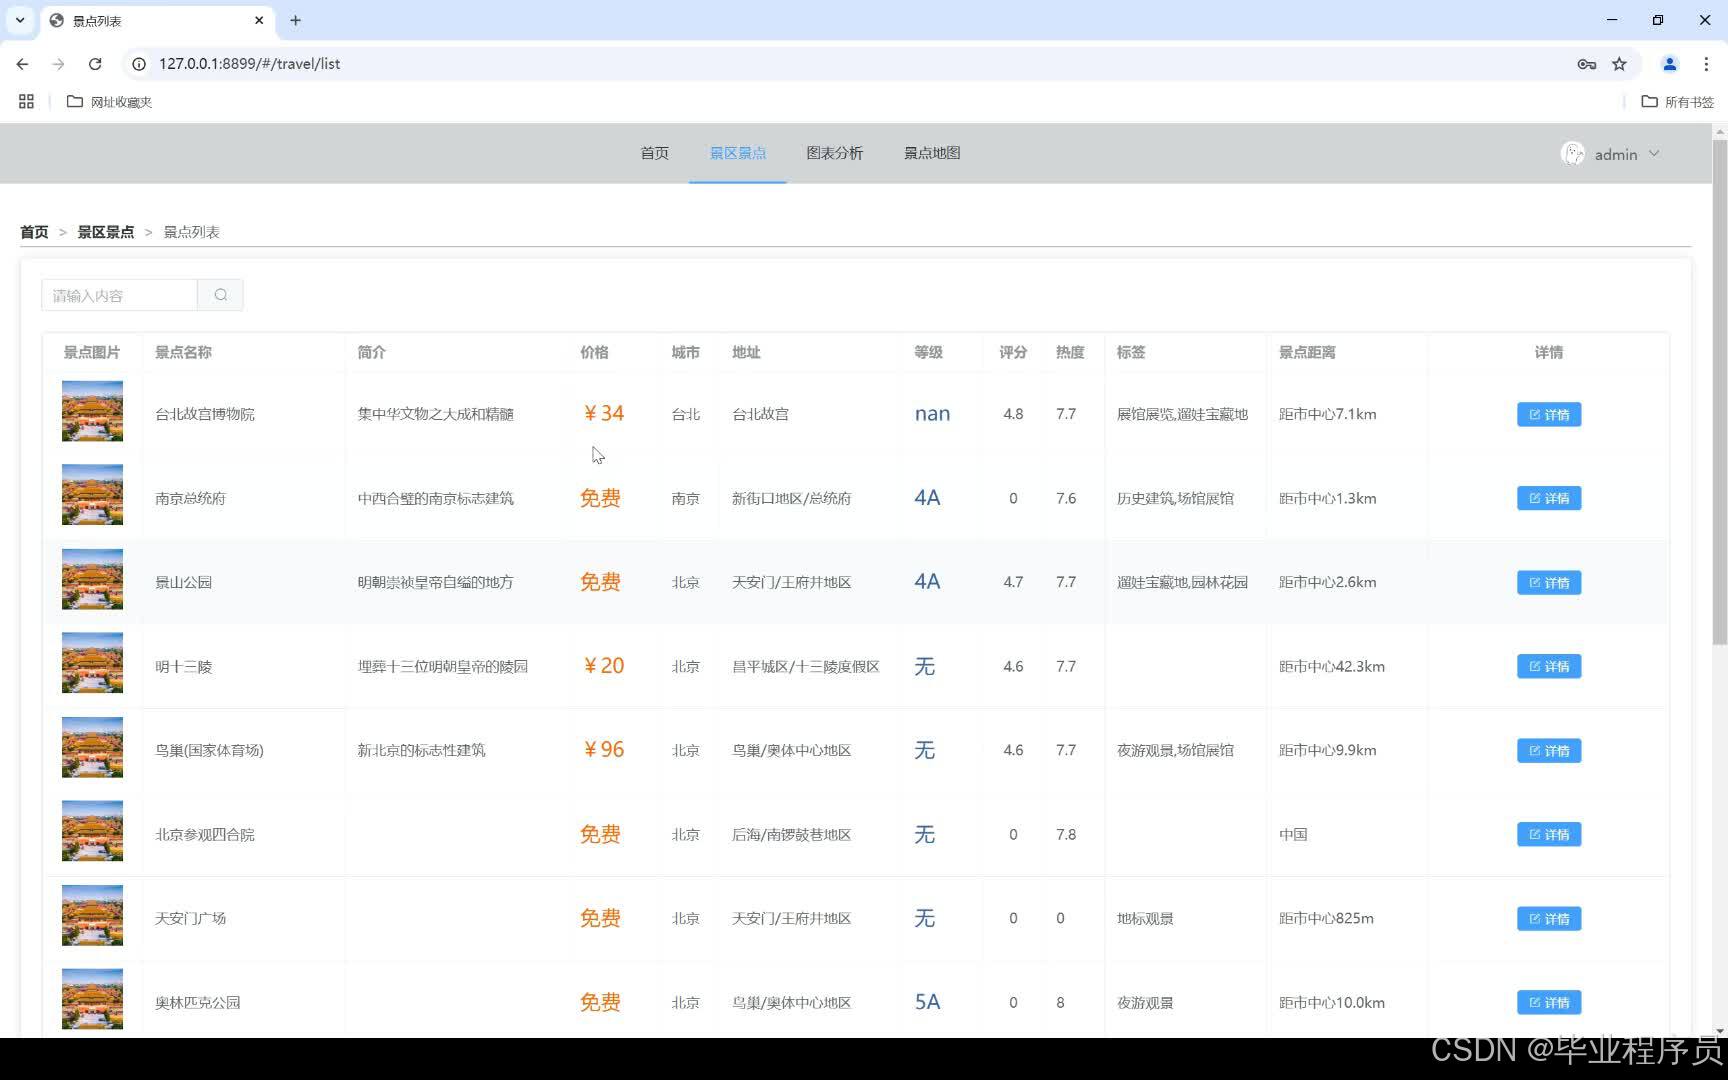Click the 景点距离 column header
The image size is (1728, 1080).
coord(1307,352)
